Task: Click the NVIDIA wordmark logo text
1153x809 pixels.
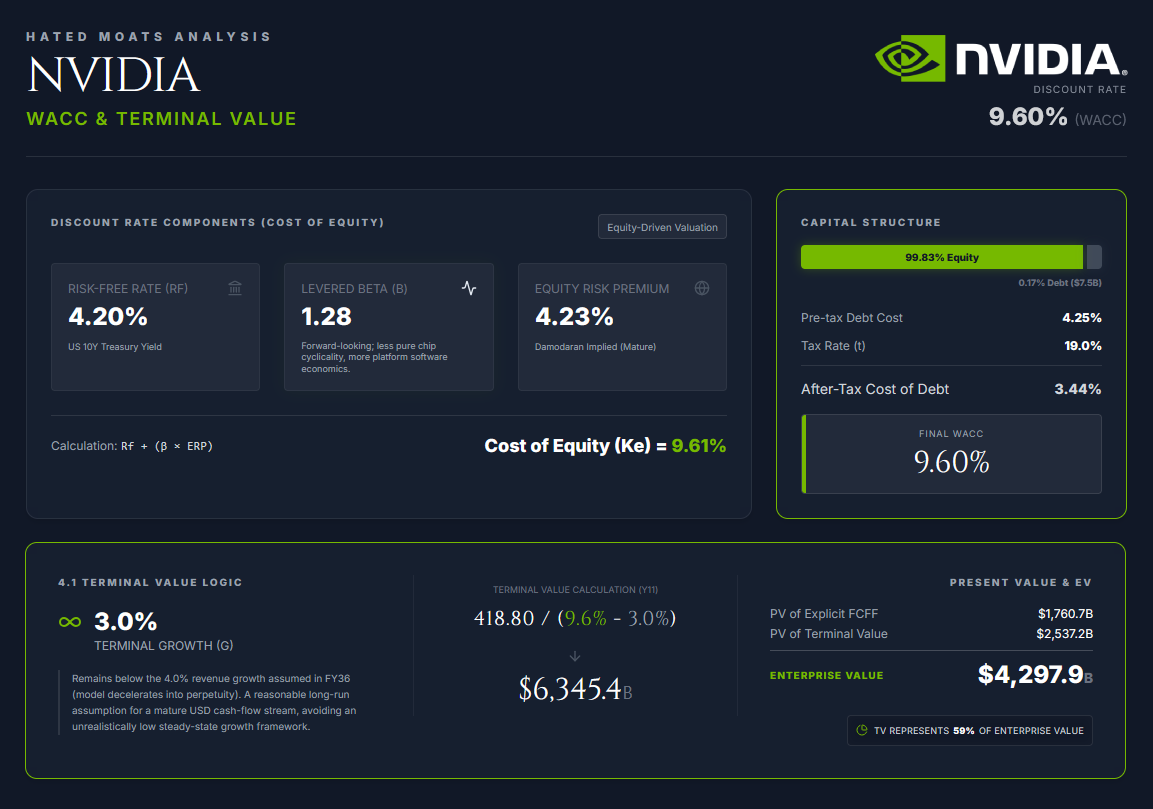Action: pyautogui.click(x=1041, y=60)
